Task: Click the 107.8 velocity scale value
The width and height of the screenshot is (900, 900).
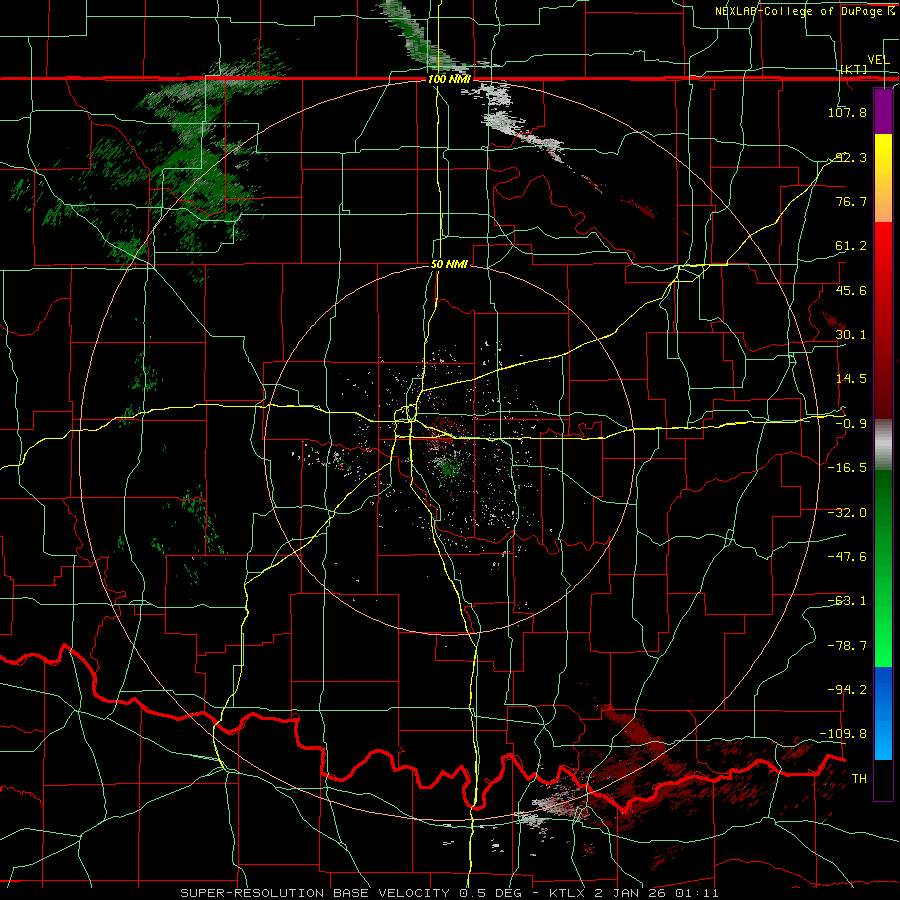Action: pyautogui.click(x=847, y=112)
